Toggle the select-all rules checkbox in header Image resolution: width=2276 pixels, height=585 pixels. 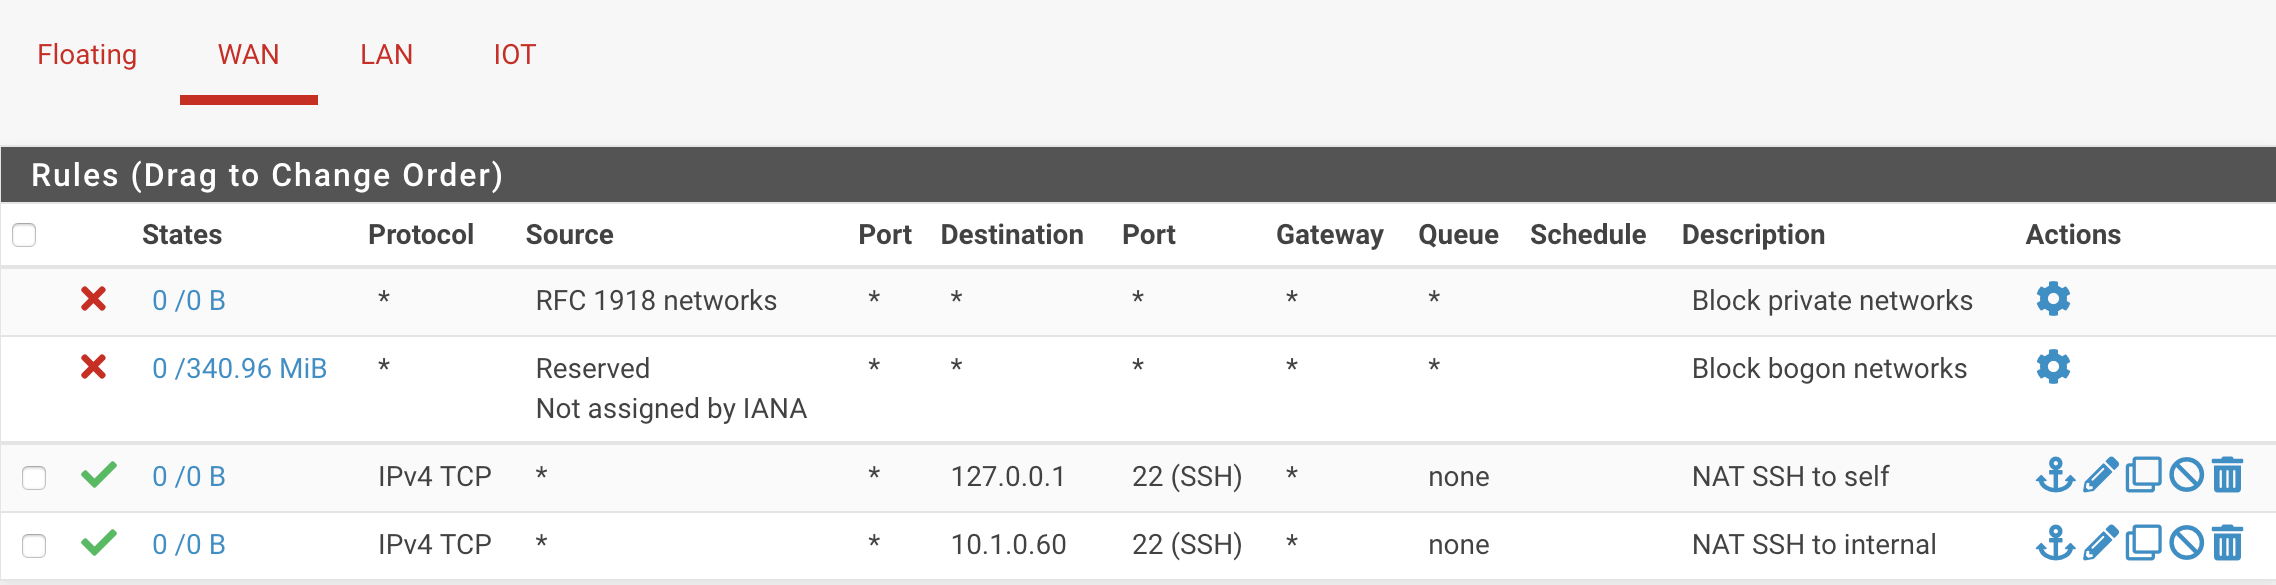[24, 235]
